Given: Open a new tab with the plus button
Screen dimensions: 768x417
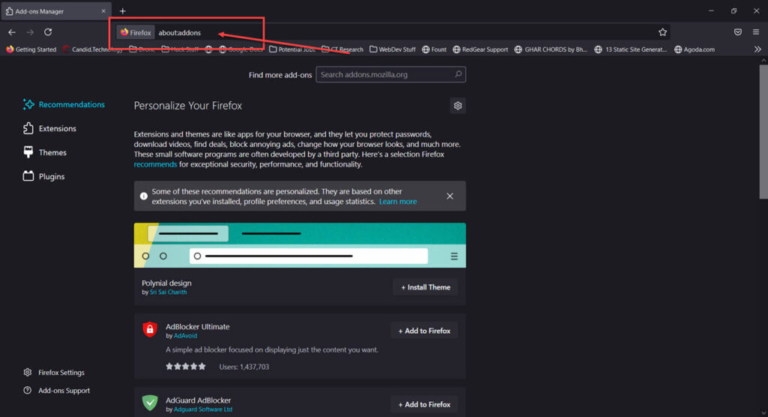Looking at the screenshot, I should [122, 11].
